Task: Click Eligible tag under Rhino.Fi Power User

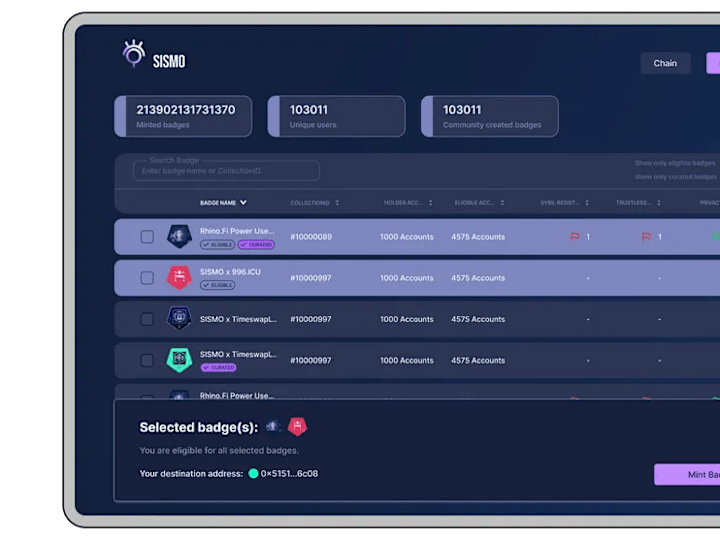Action: click(217, 245)
